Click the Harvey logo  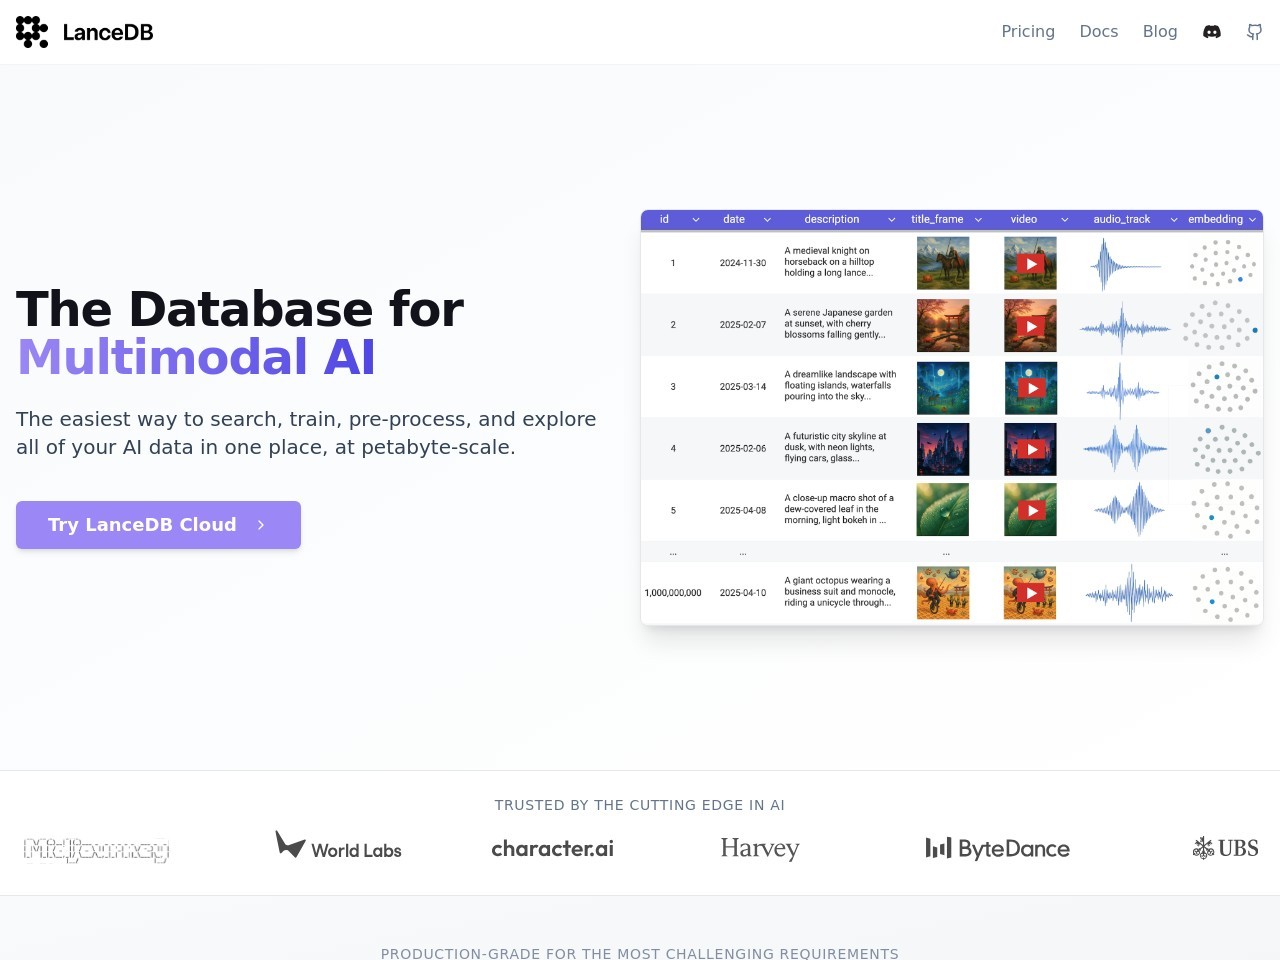(760, 849)
